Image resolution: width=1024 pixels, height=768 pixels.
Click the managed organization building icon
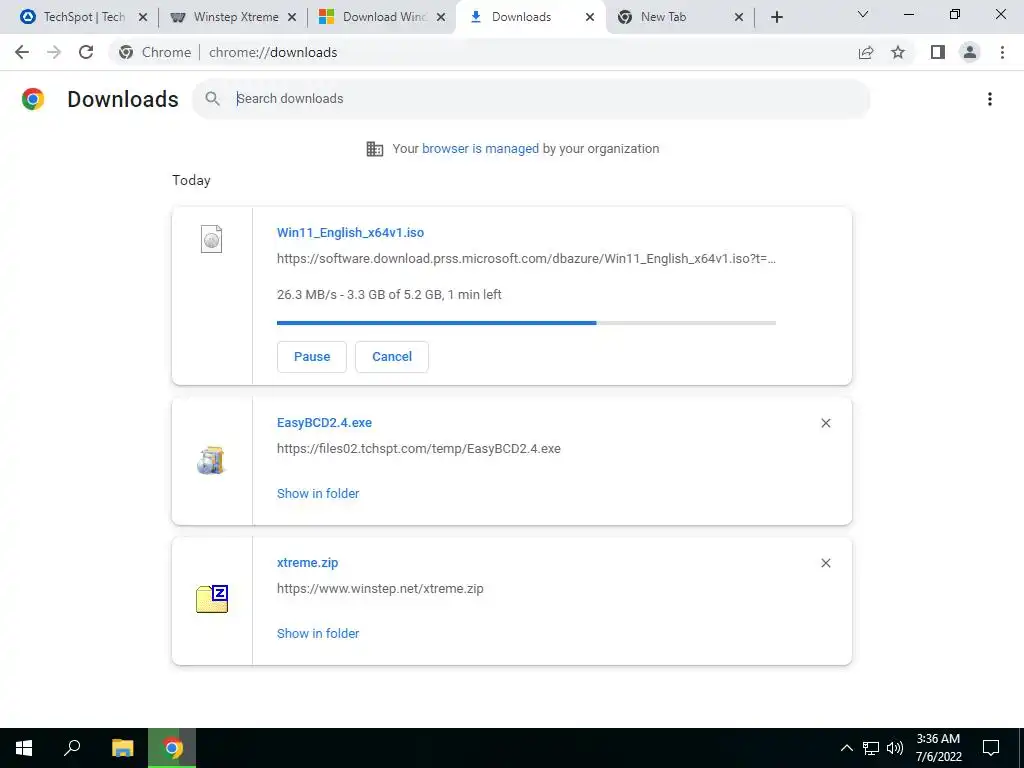[x=375, y=149]
